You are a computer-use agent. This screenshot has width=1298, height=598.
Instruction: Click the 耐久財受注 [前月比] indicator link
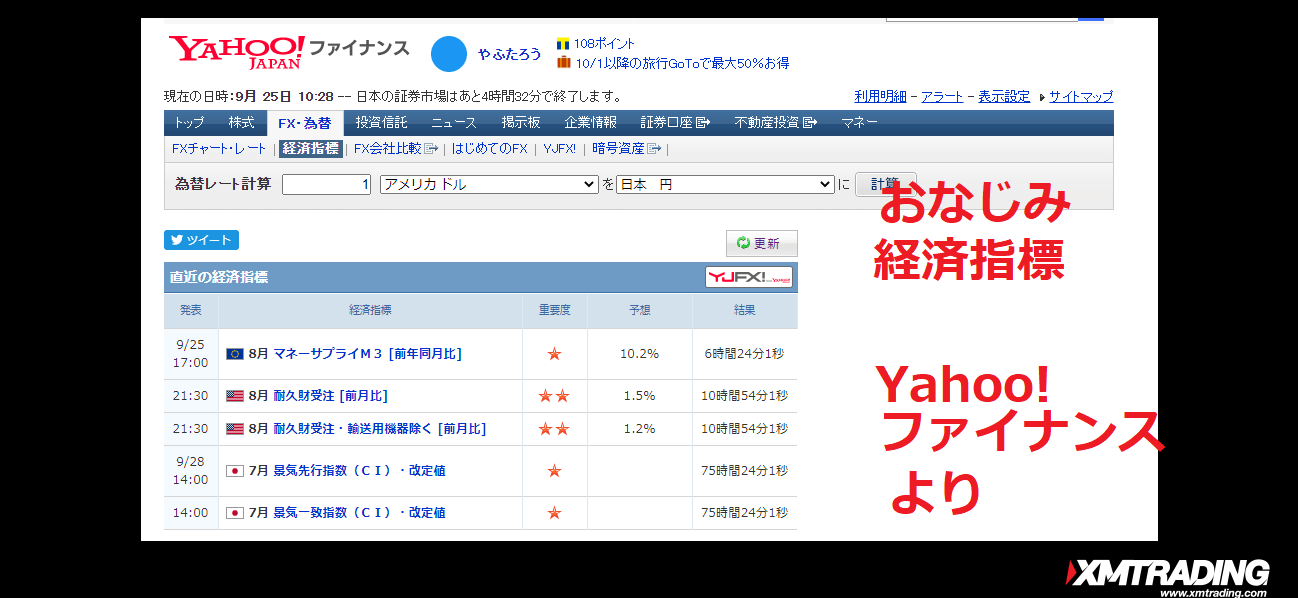330,396
